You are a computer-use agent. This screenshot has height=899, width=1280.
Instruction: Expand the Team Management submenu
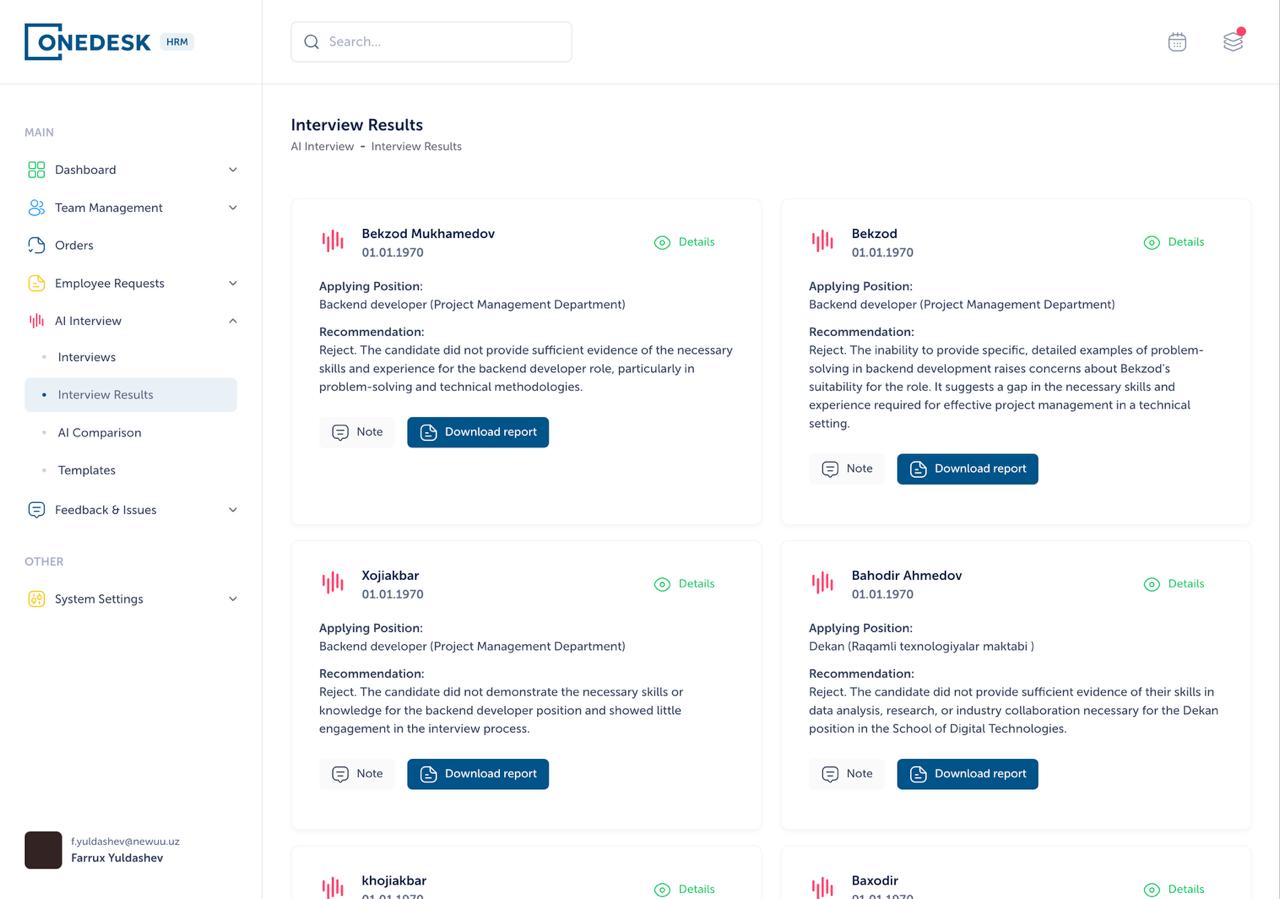pos(233,208)
